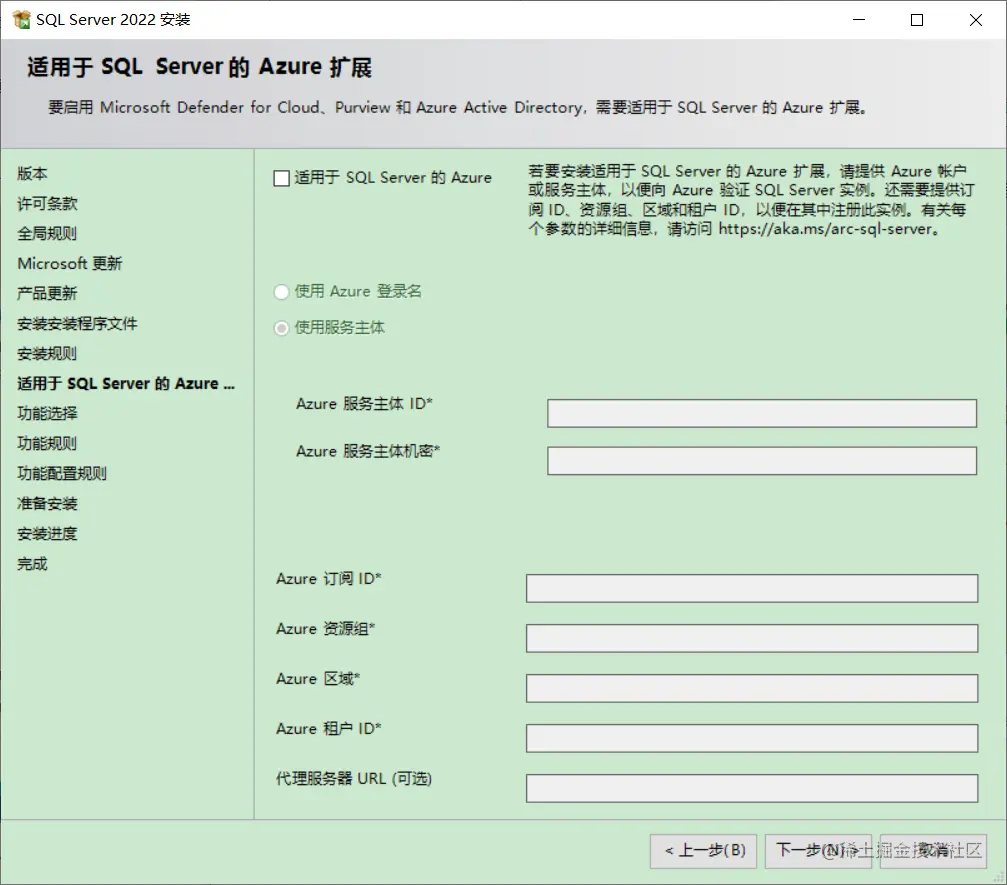The width and height of the screenshot is (1007, 885).
Task: Select the 许可条款 step in sidebar
Action: point(47,204)
